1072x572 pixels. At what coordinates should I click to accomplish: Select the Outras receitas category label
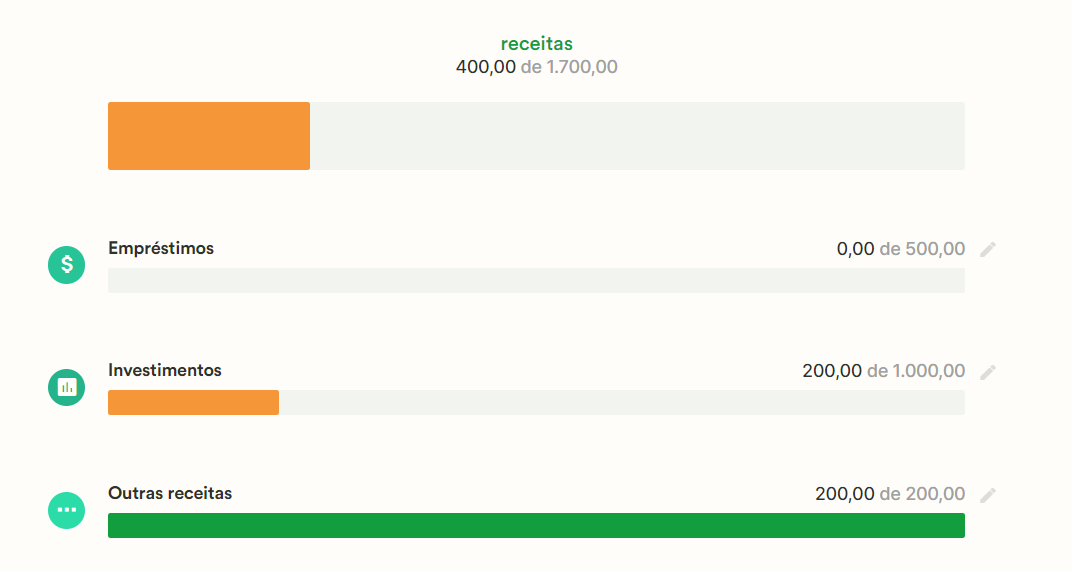[170, 493]
